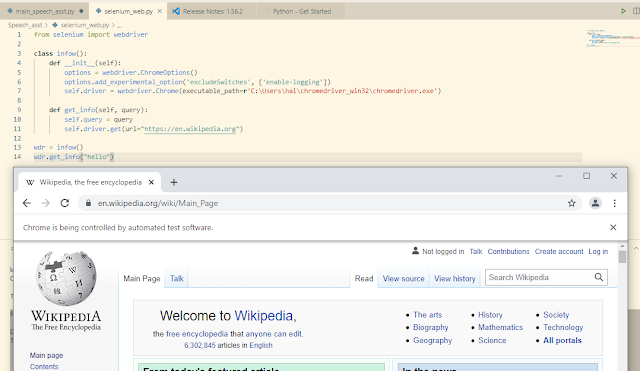
Task: Click line 1 from selenium import webdriver
Action: (91, 35)
